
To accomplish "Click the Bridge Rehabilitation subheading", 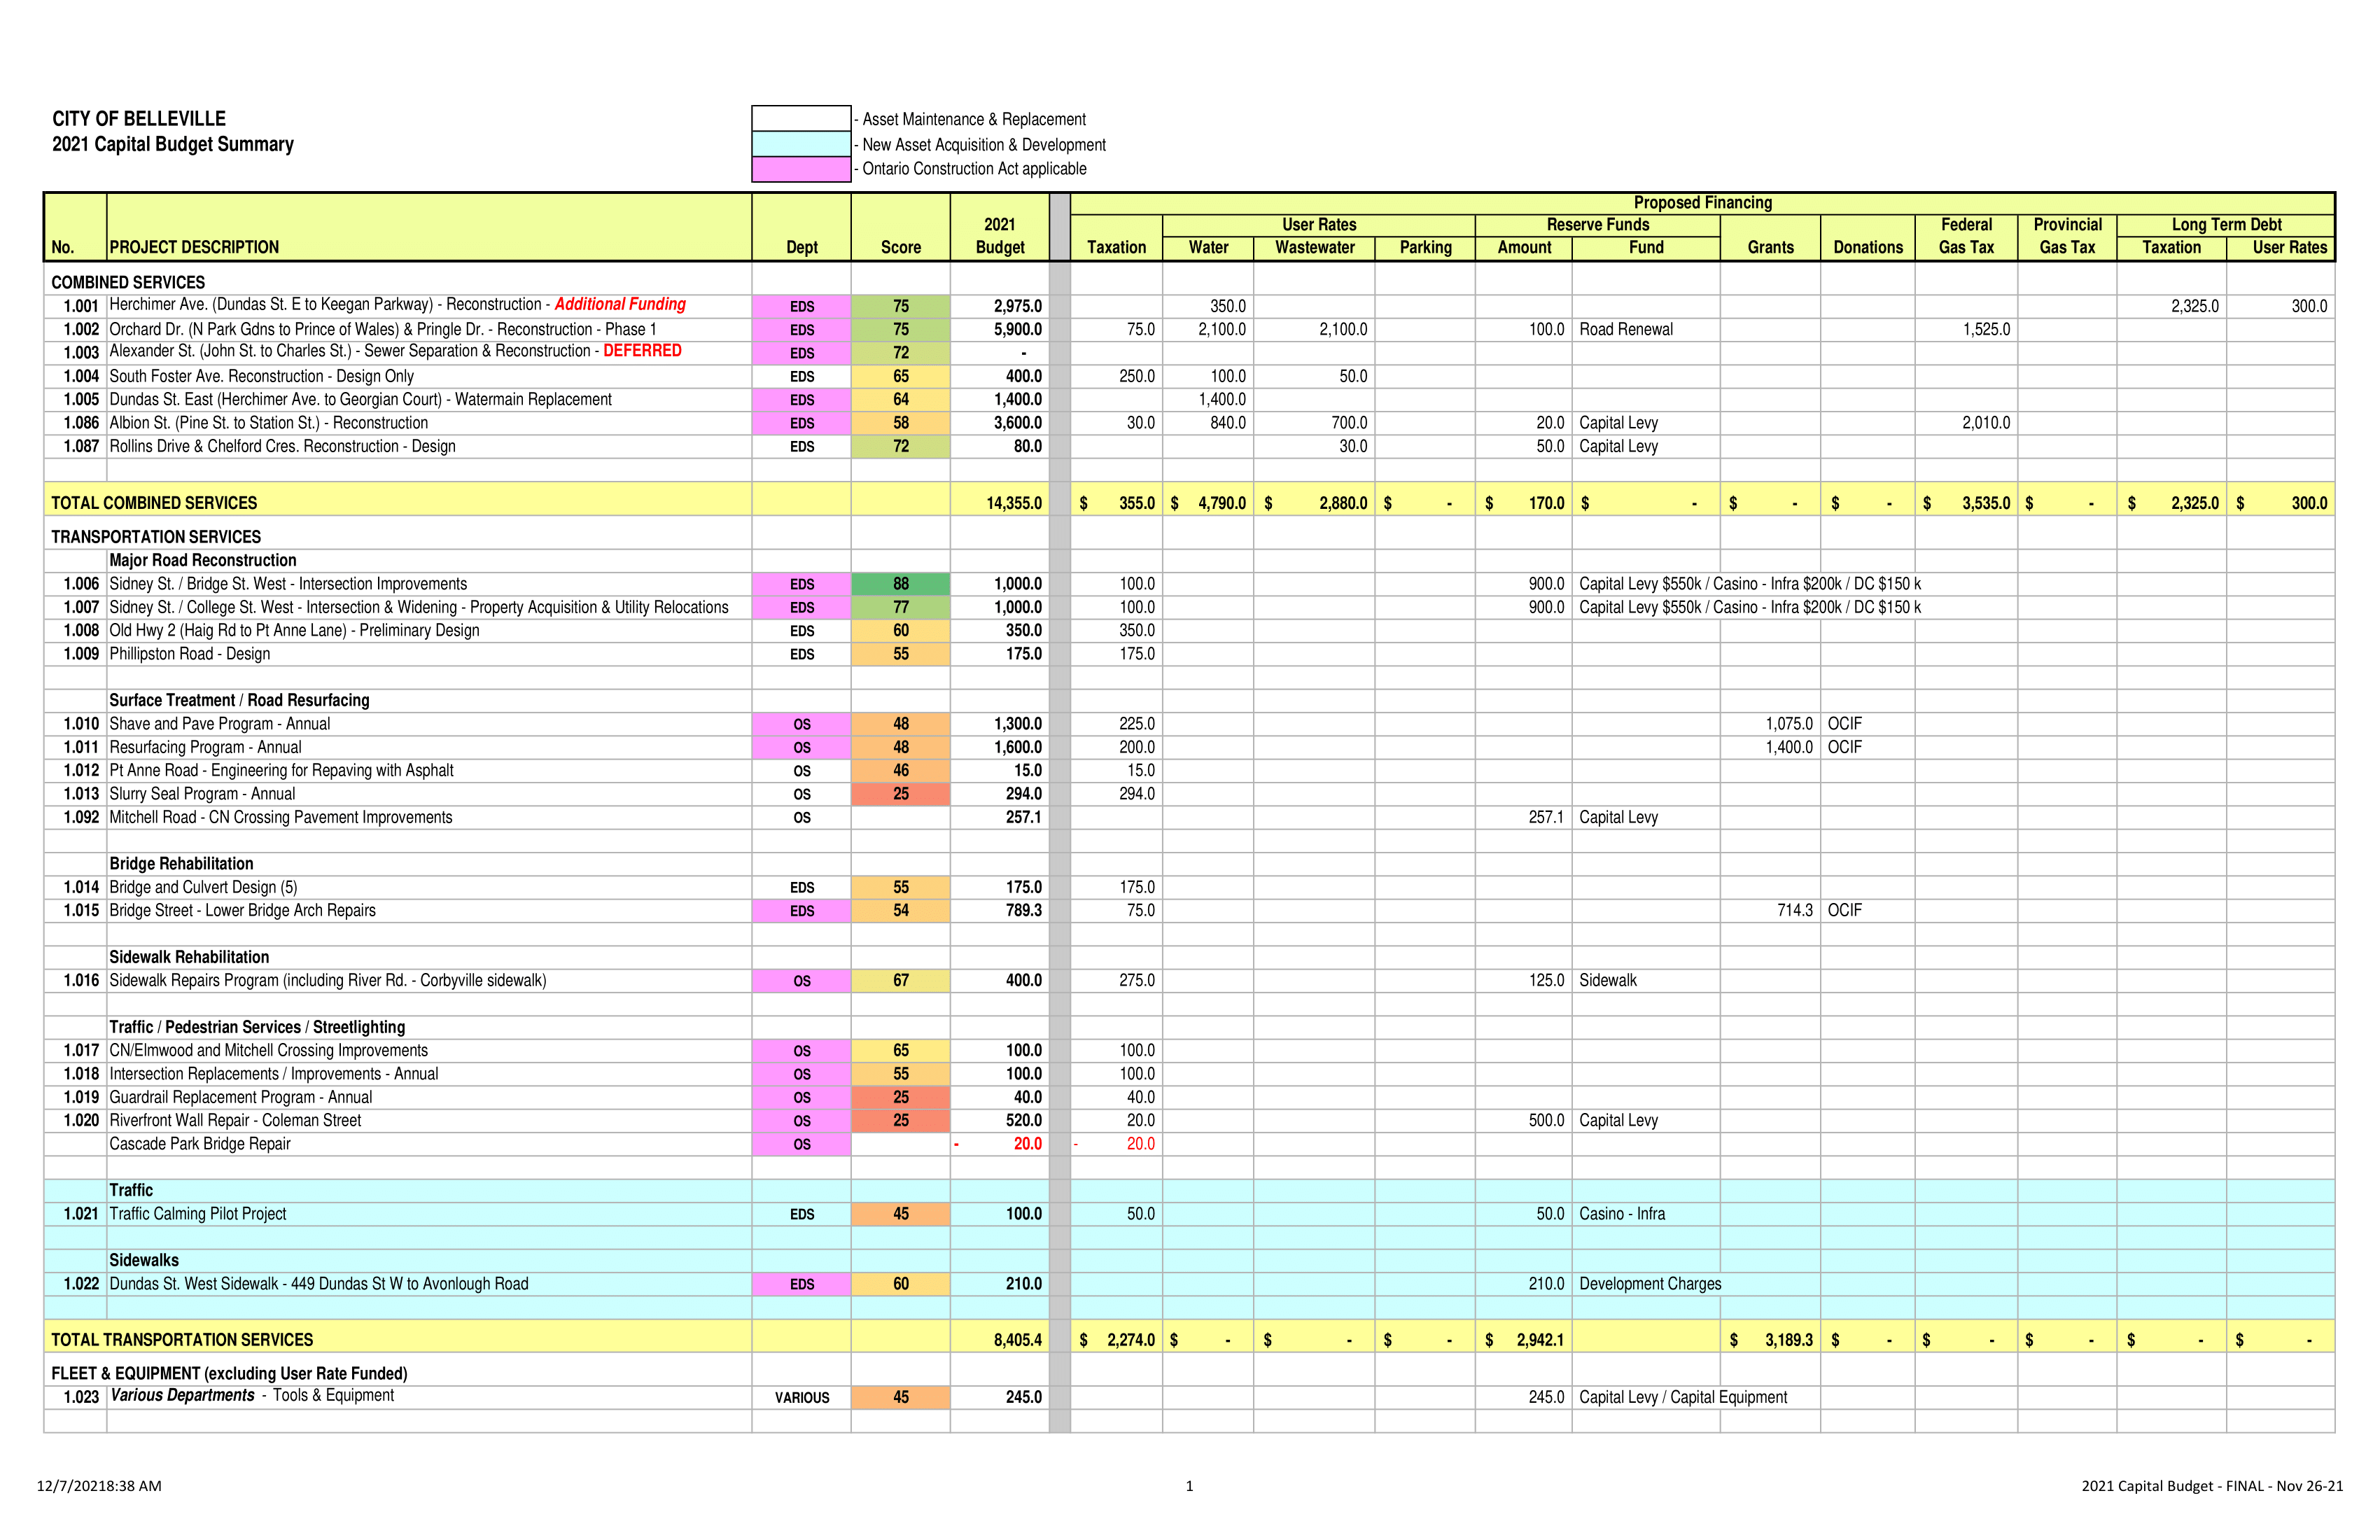I will (181, 864).
